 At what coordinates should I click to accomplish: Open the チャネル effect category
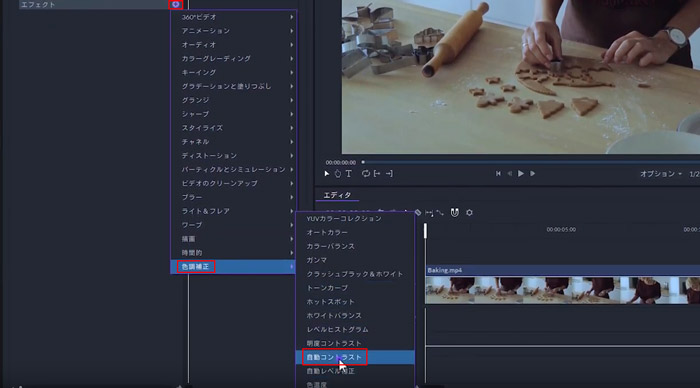tap(233, 142)
